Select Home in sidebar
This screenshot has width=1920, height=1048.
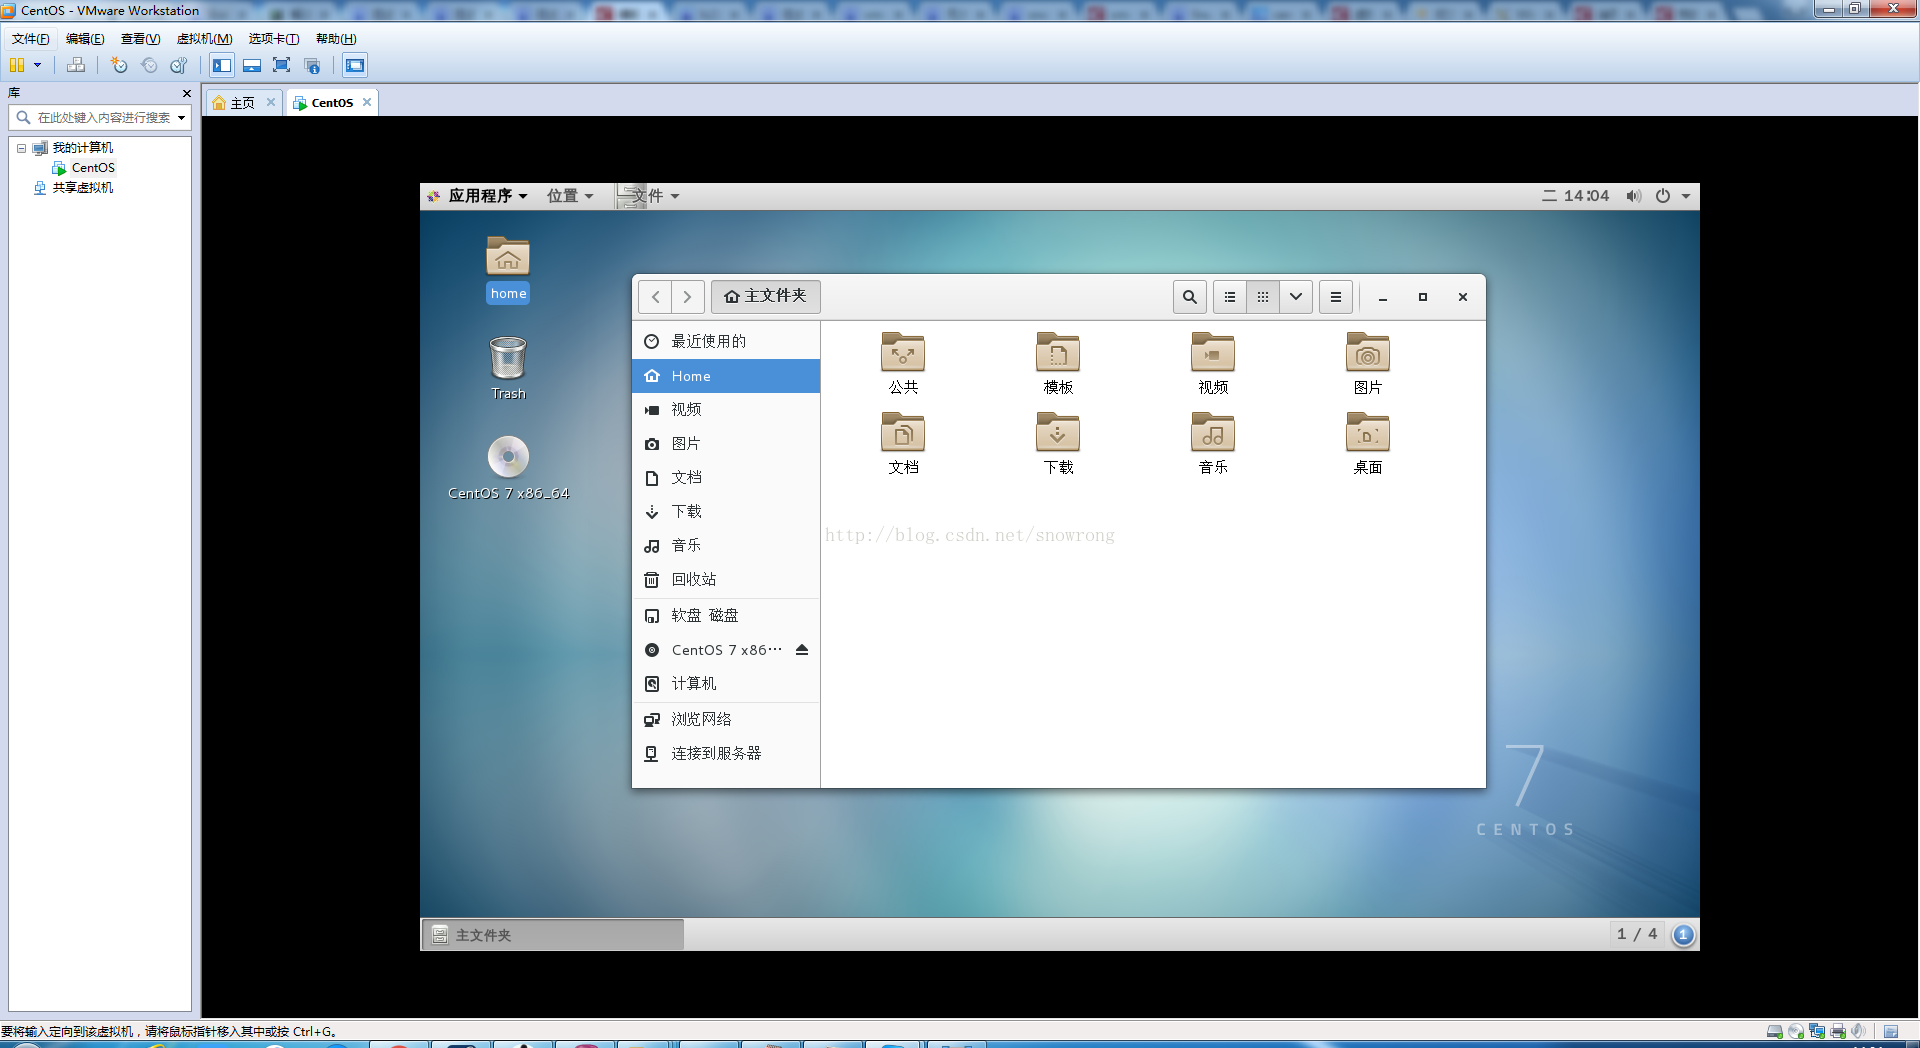pyautogui.click(x=726, y=376)
